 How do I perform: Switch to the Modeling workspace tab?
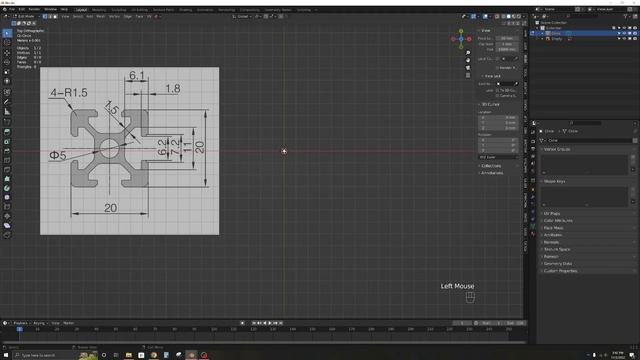coord(99,9)
